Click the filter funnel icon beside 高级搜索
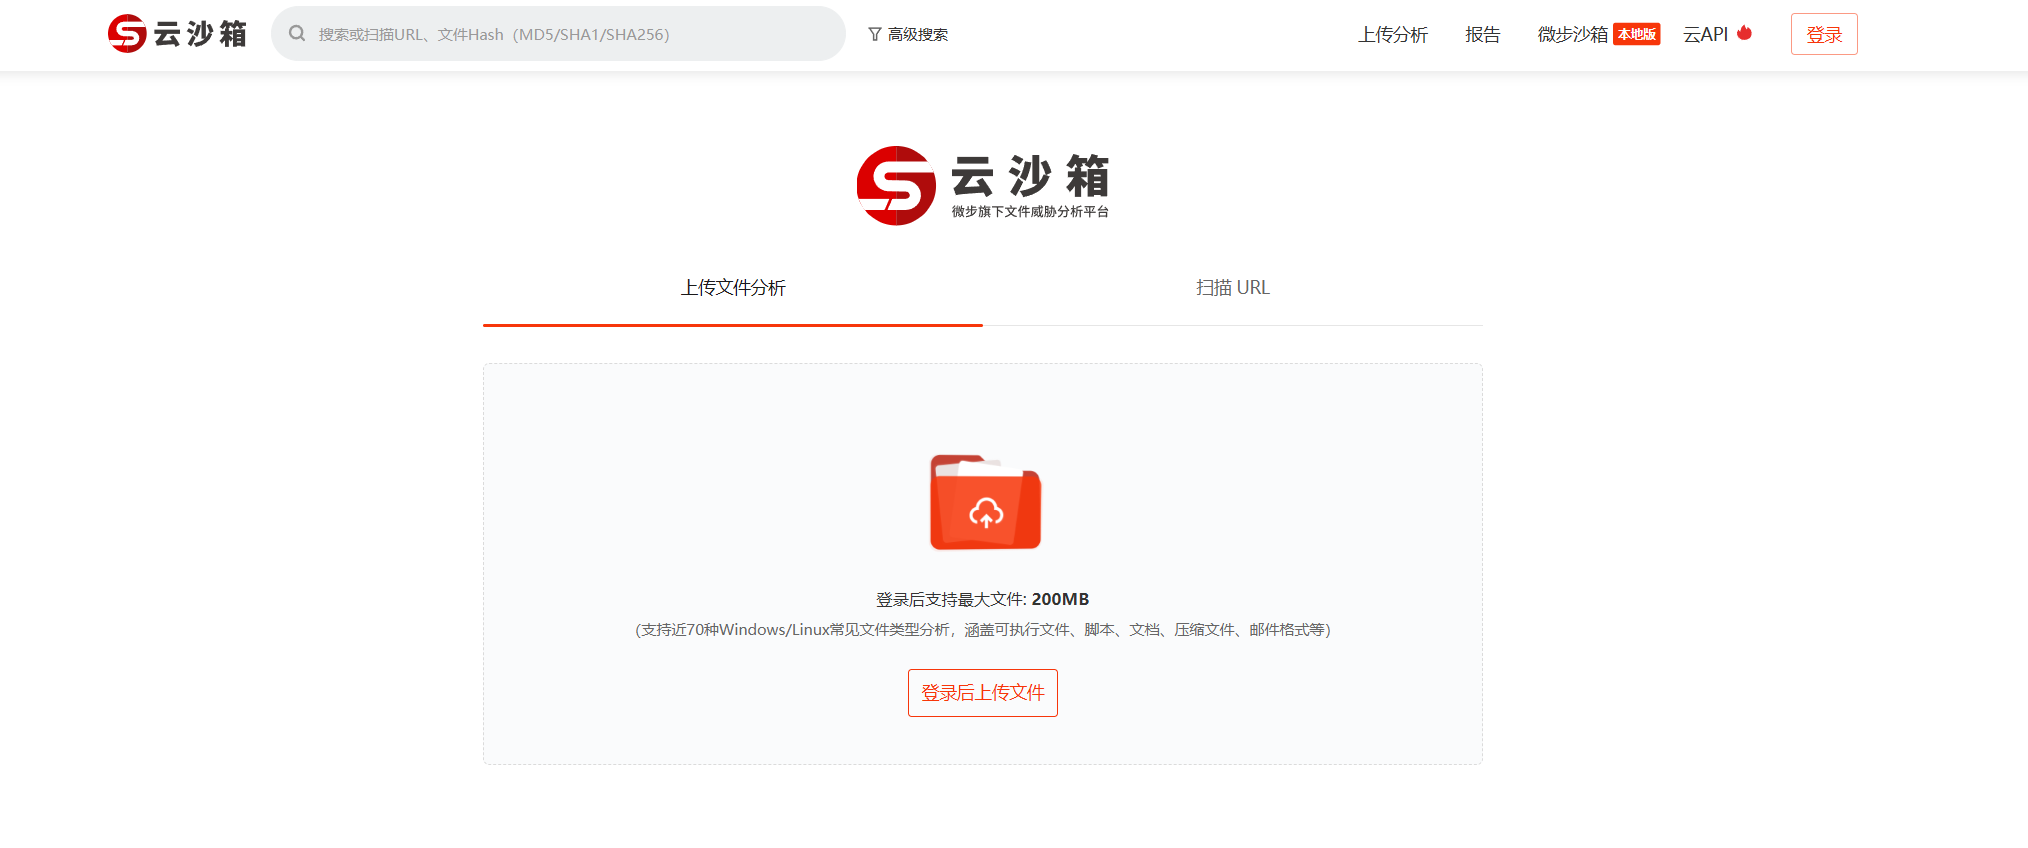2028x848 pixels. tap(875, 35)
